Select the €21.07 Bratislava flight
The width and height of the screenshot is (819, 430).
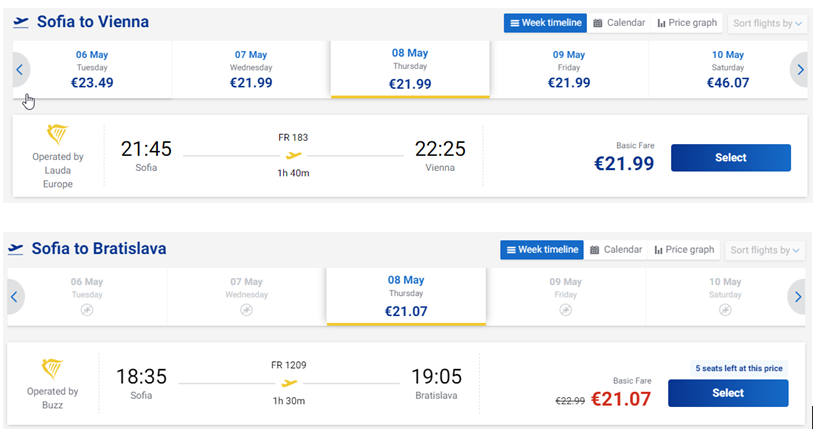728,393
